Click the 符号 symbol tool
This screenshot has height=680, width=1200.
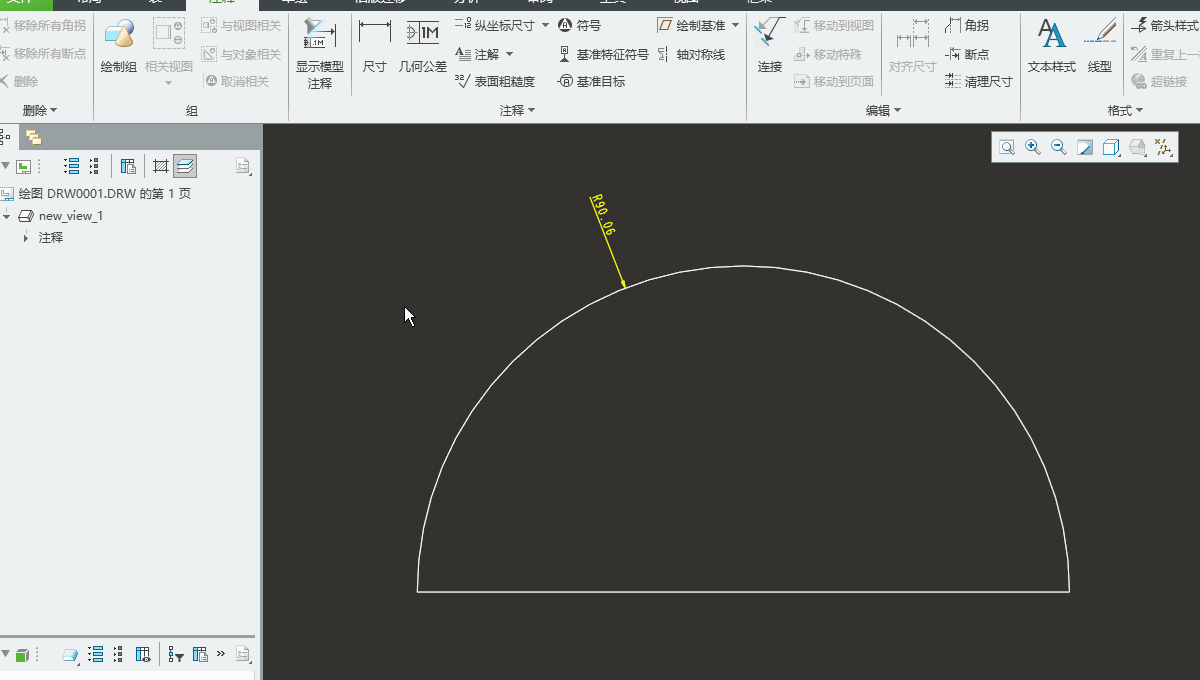(x=579, y=25)
